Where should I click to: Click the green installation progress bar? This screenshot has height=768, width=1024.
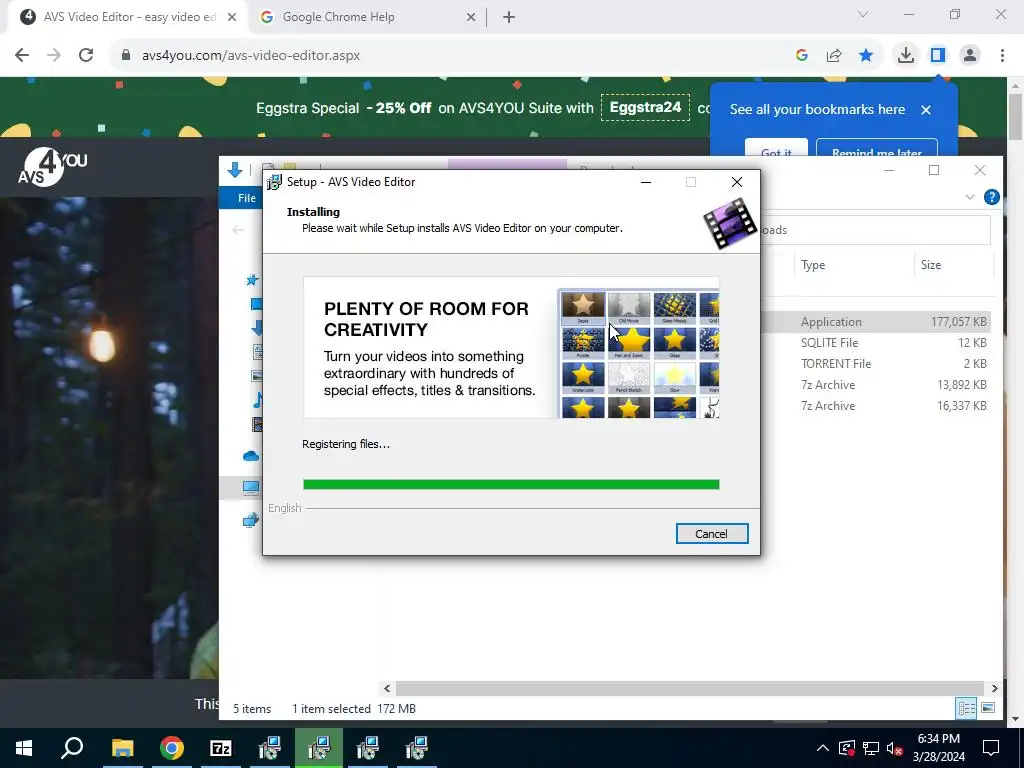coord(511,484)
